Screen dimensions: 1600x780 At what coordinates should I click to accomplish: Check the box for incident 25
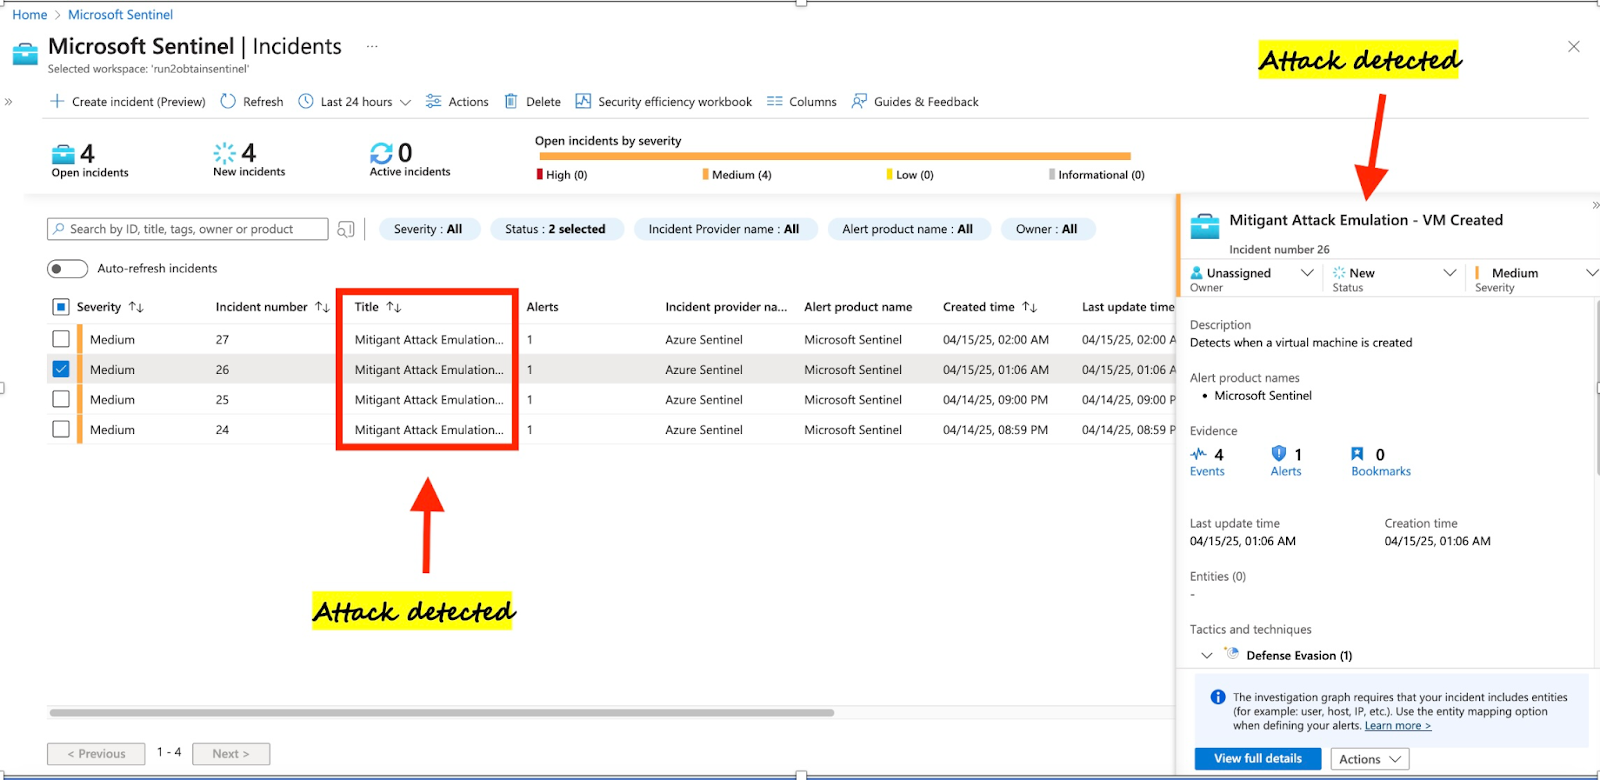(x=61, y=399)
